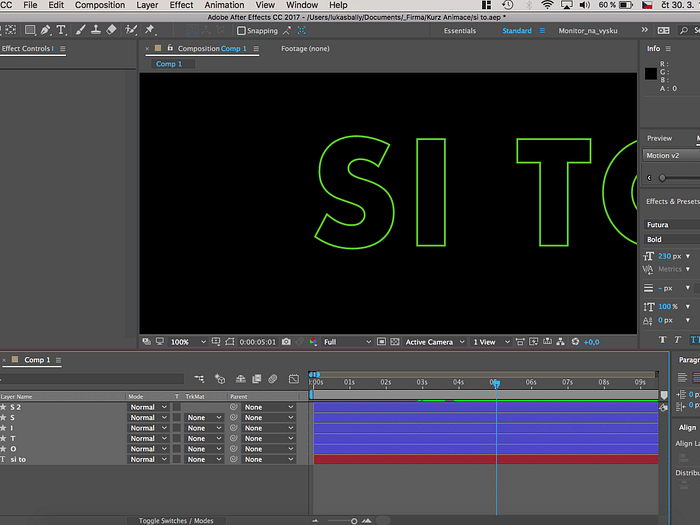Activate the Eraser tool

tap(111, 30)
